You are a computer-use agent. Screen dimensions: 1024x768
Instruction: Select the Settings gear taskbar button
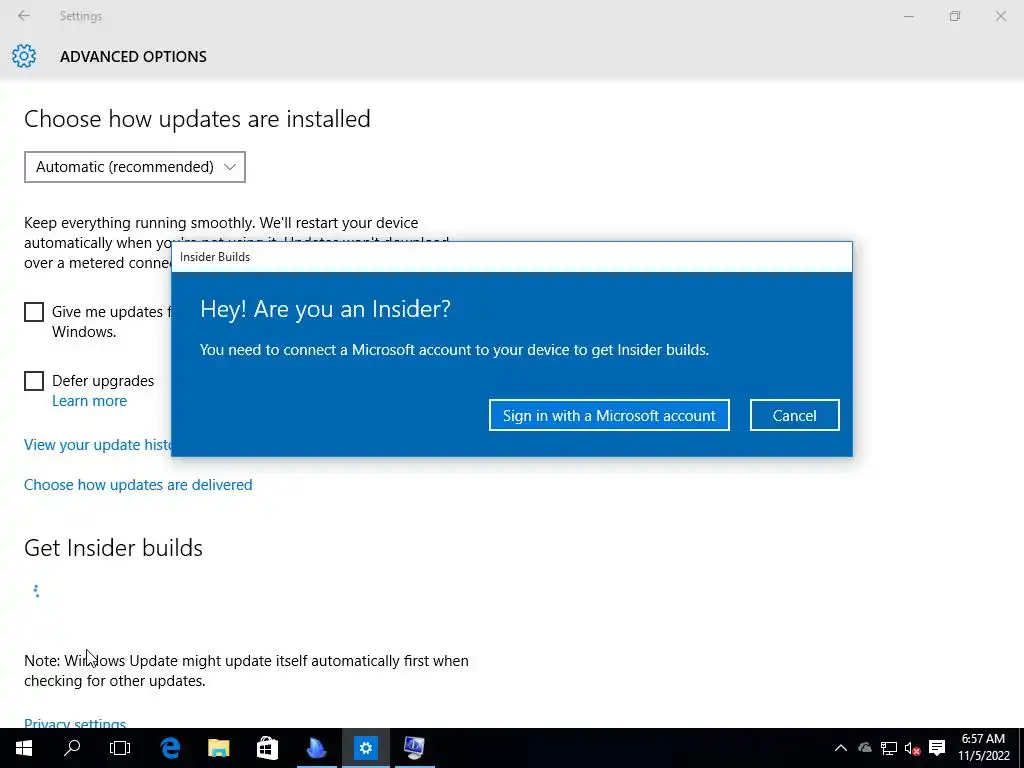(x=366, y=748)
